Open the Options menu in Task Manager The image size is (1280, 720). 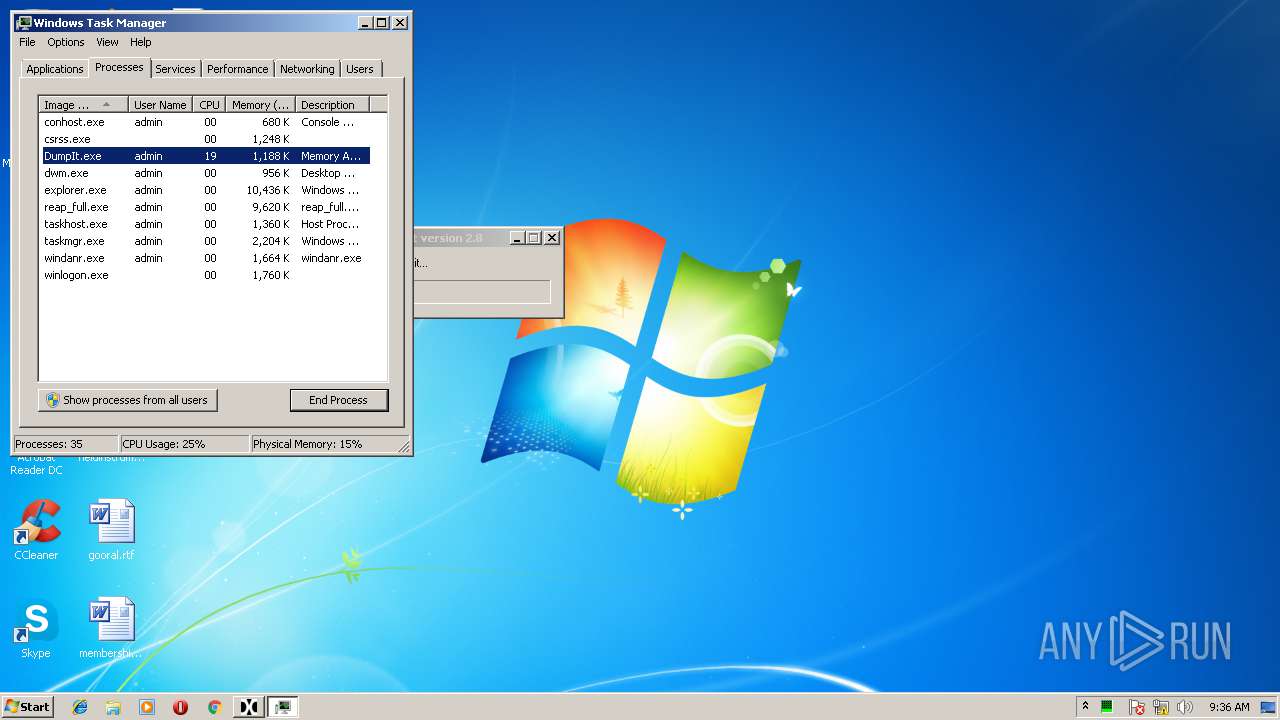click(x=66, y=42)
